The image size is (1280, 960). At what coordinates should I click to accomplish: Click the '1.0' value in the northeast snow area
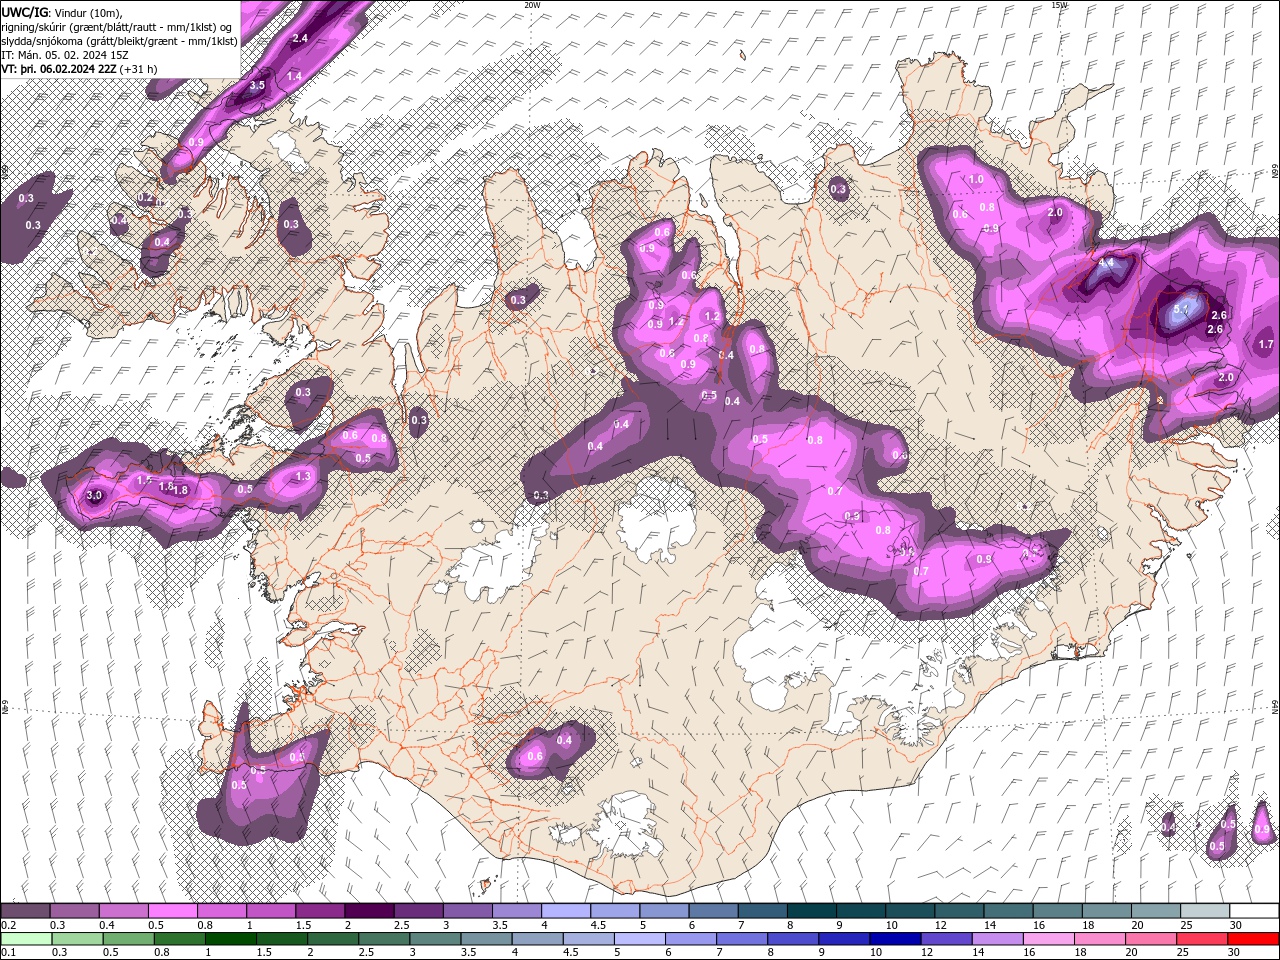pos(976,179)
